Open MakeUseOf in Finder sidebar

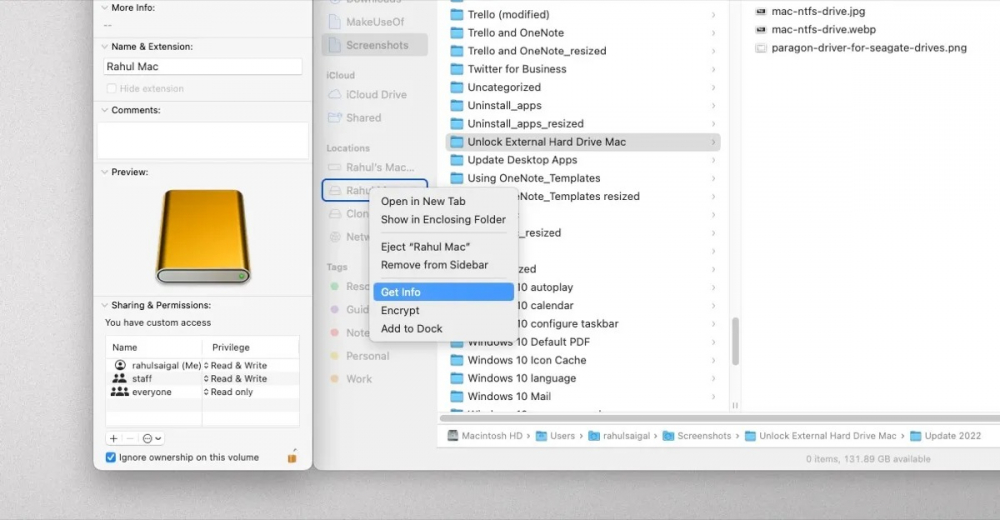375,22
